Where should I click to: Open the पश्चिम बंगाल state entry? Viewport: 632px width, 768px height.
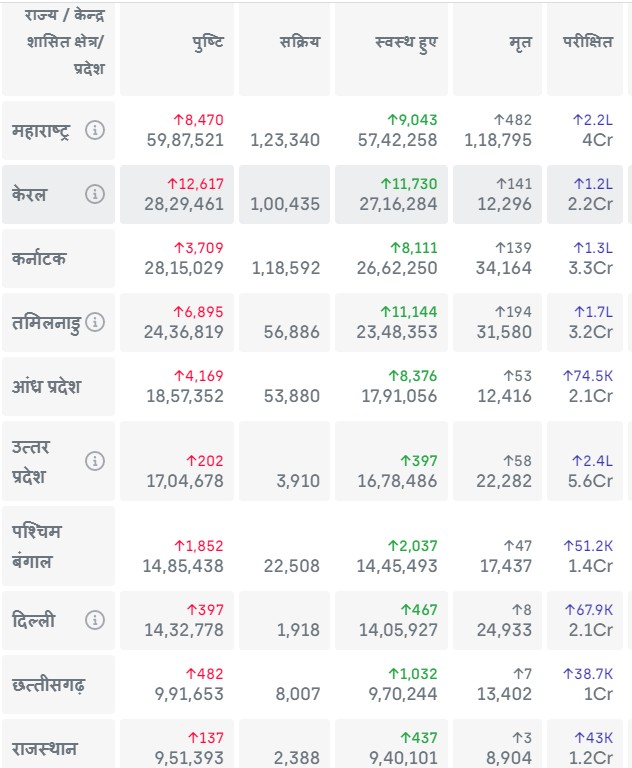38,546
